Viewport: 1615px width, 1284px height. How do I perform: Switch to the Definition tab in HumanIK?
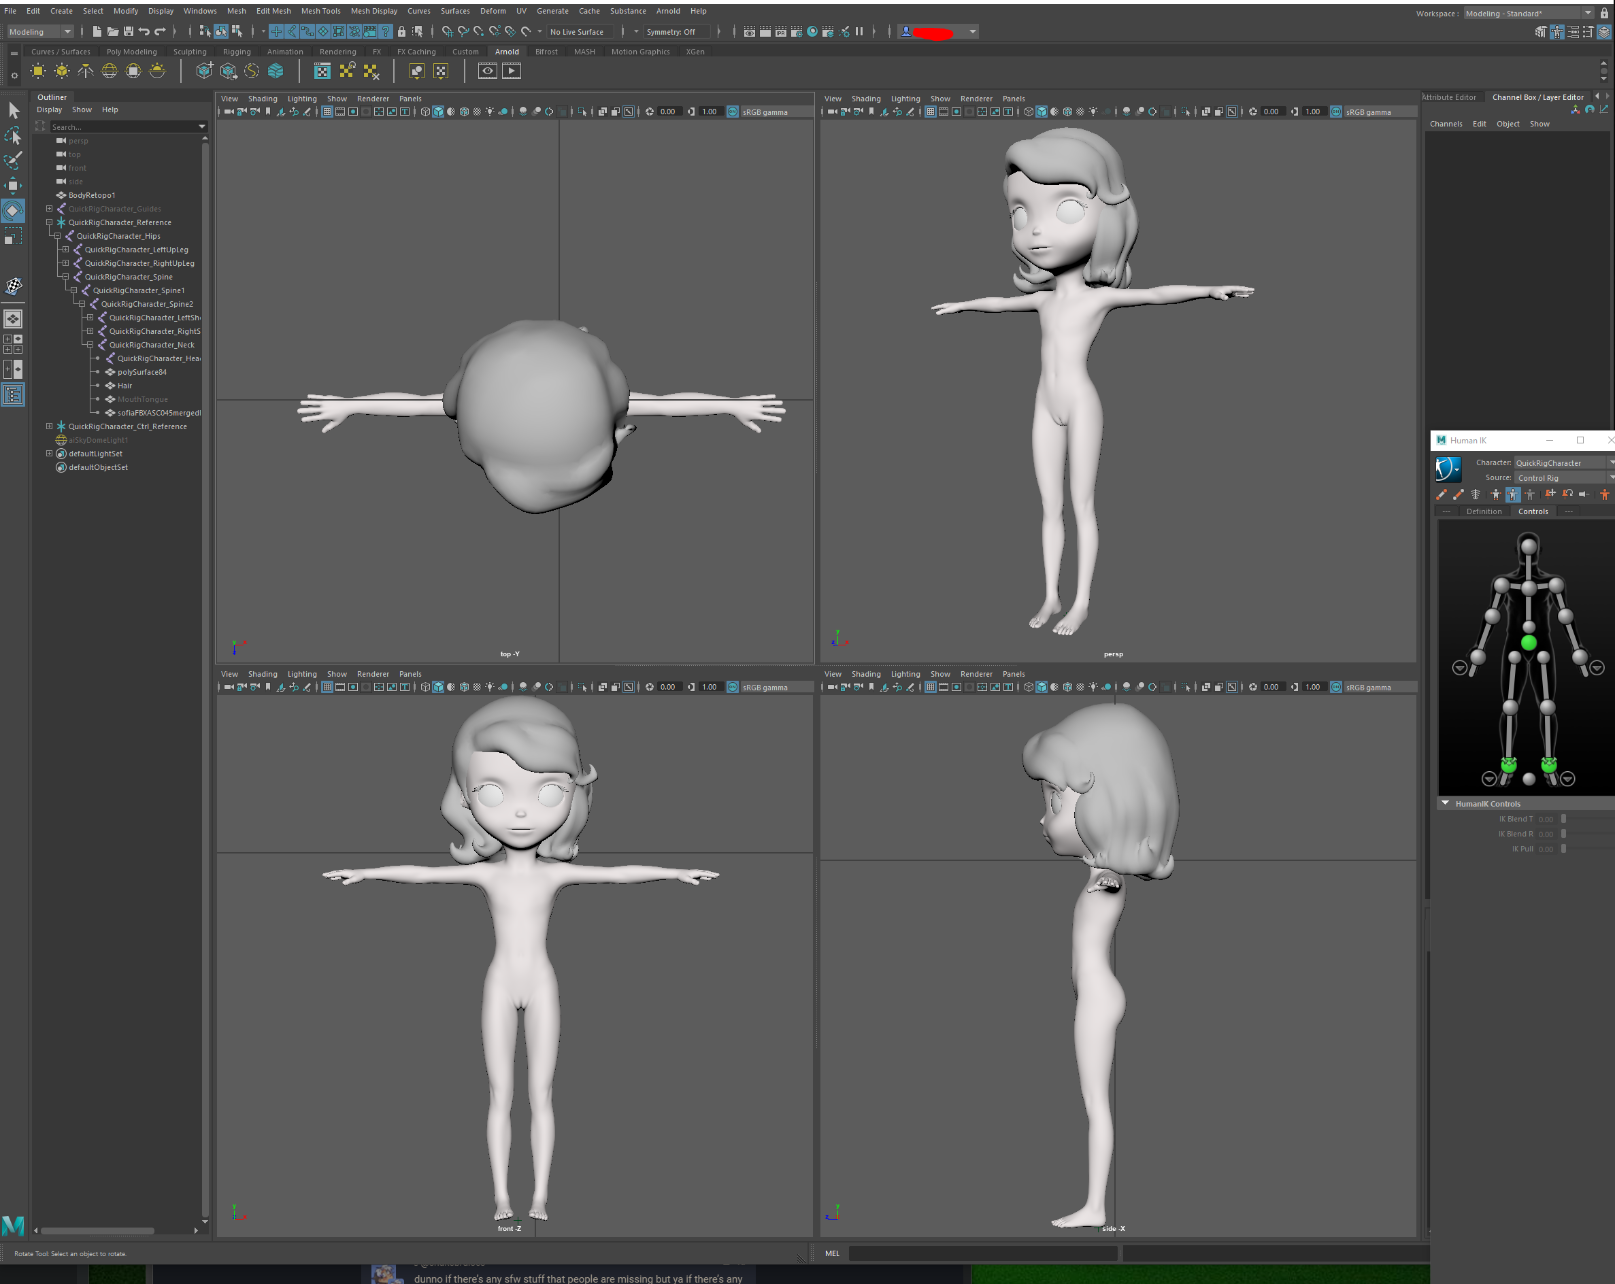(x=1484, y=511)
